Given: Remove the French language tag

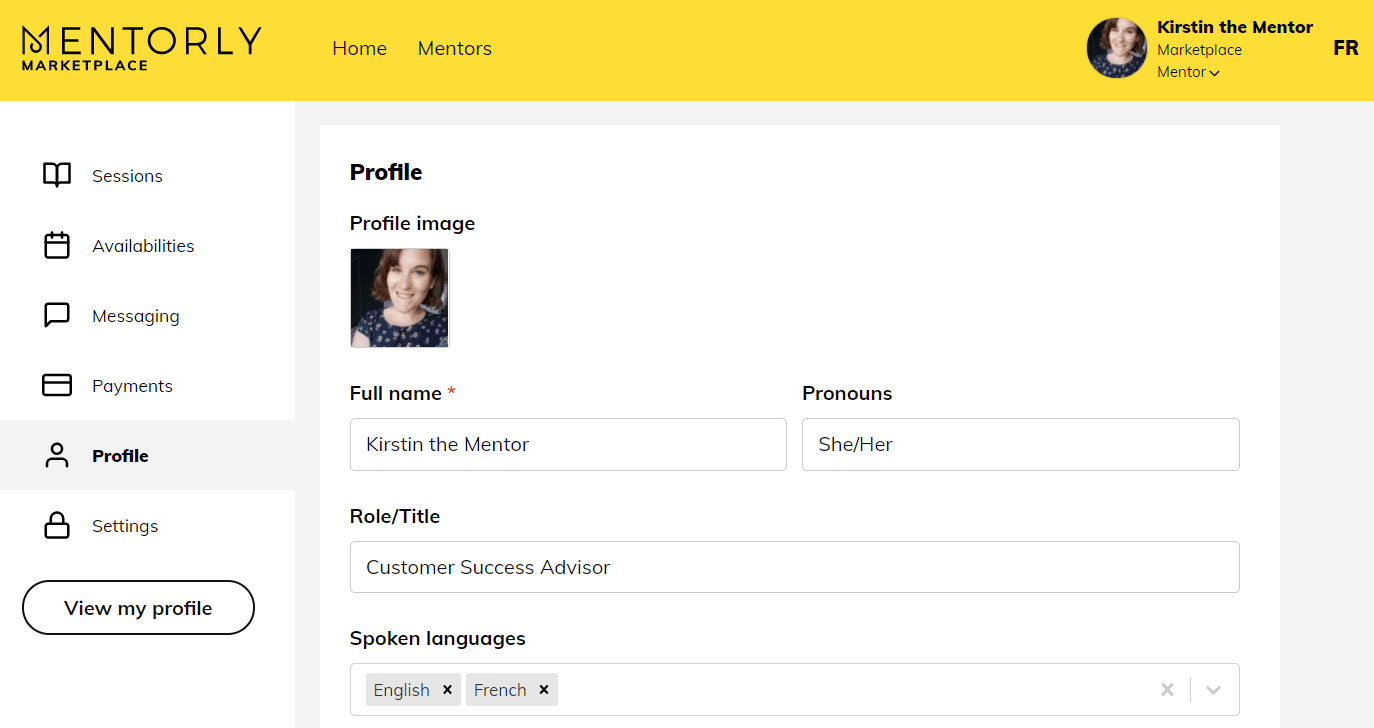Looking at the screenshot, I should (544, 690).
